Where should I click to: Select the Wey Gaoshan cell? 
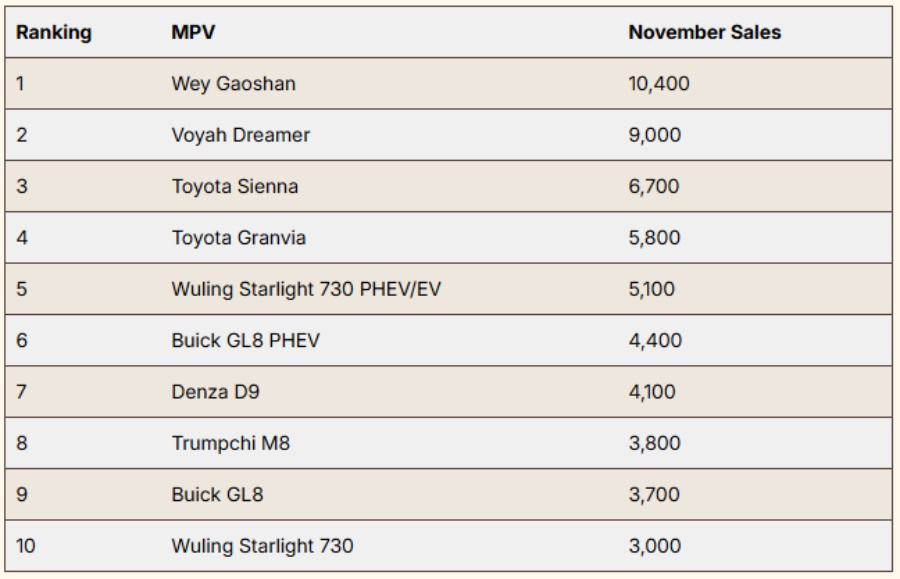click(x=233, y=84)
